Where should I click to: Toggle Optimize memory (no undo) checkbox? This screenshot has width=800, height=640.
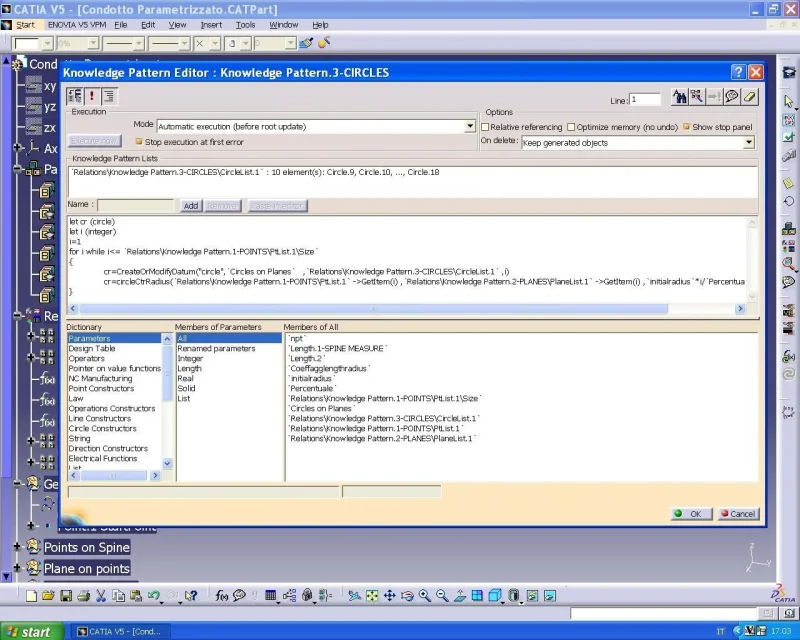coord(571,127)
